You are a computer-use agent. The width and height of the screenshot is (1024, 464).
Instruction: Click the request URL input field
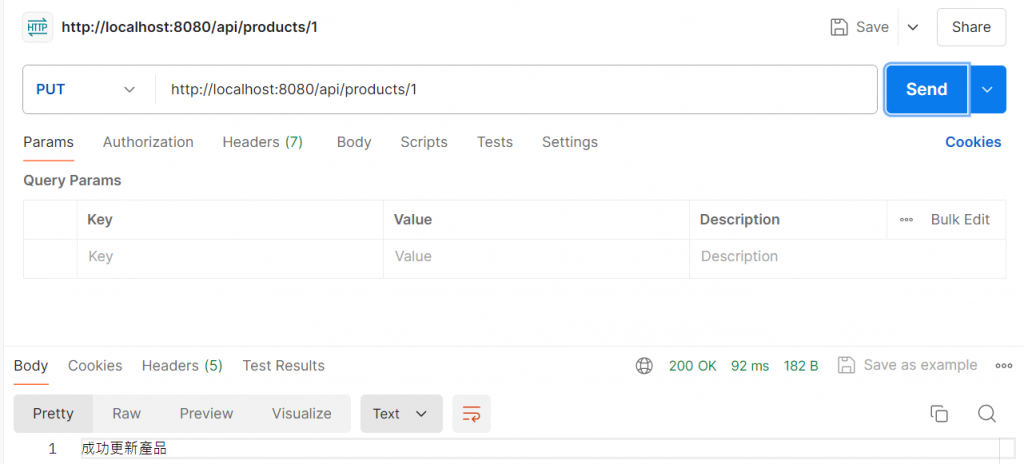click(x=516, y=90)
